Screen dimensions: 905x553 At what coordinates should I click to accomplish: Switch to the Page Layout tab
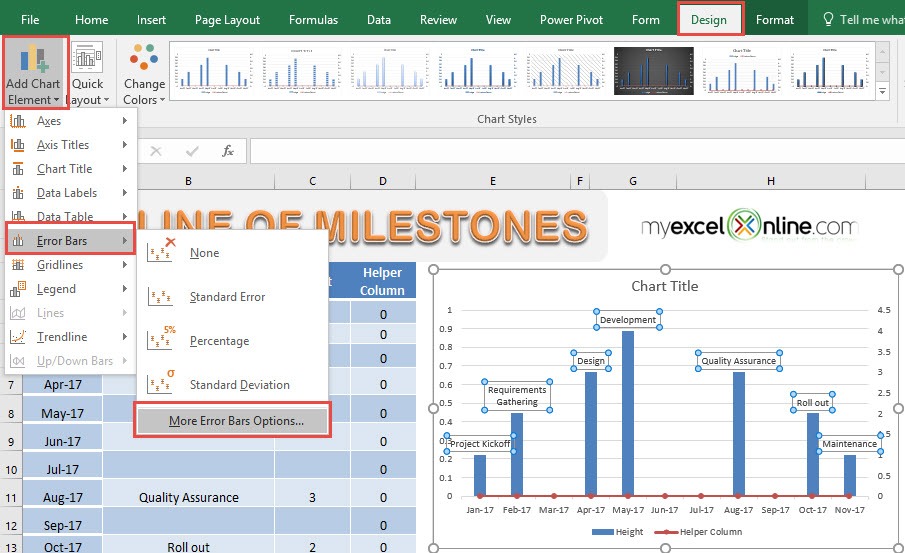(227, 20)
